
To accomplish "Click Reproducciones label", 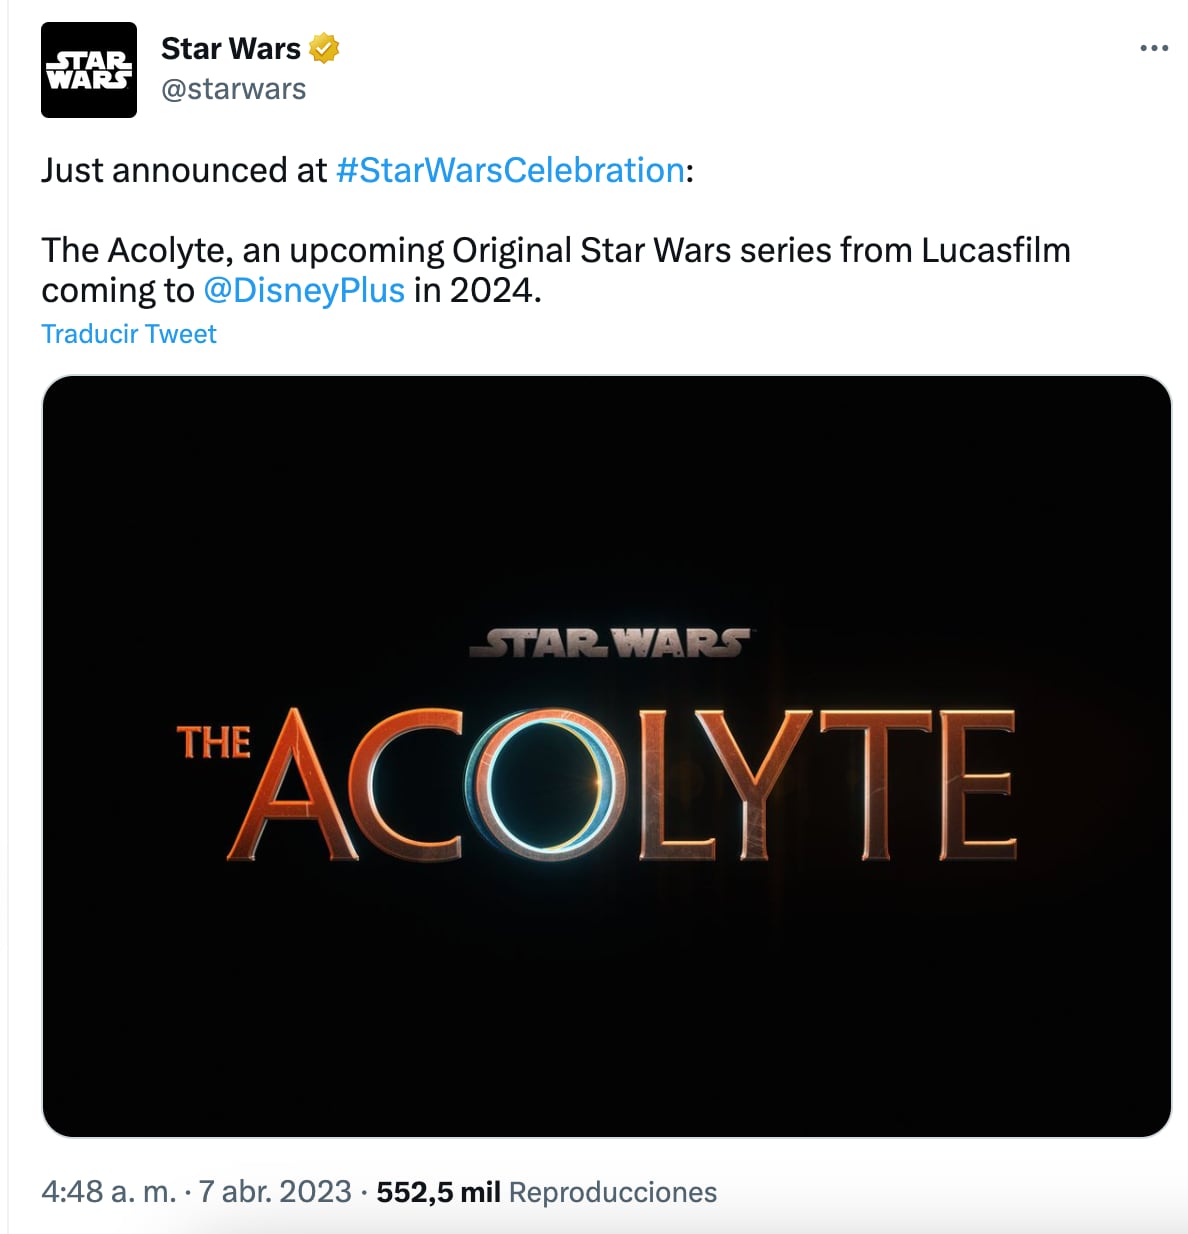I will pyautogui.click(x=612, y=1192).
